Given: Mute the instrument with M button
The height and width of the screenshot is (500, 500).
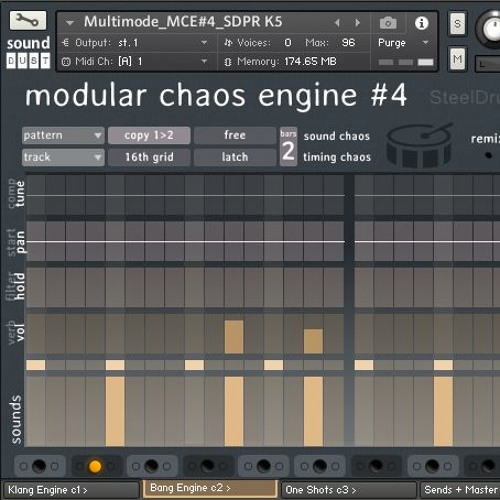Looking at the screenshot, I should coord(457,59).
